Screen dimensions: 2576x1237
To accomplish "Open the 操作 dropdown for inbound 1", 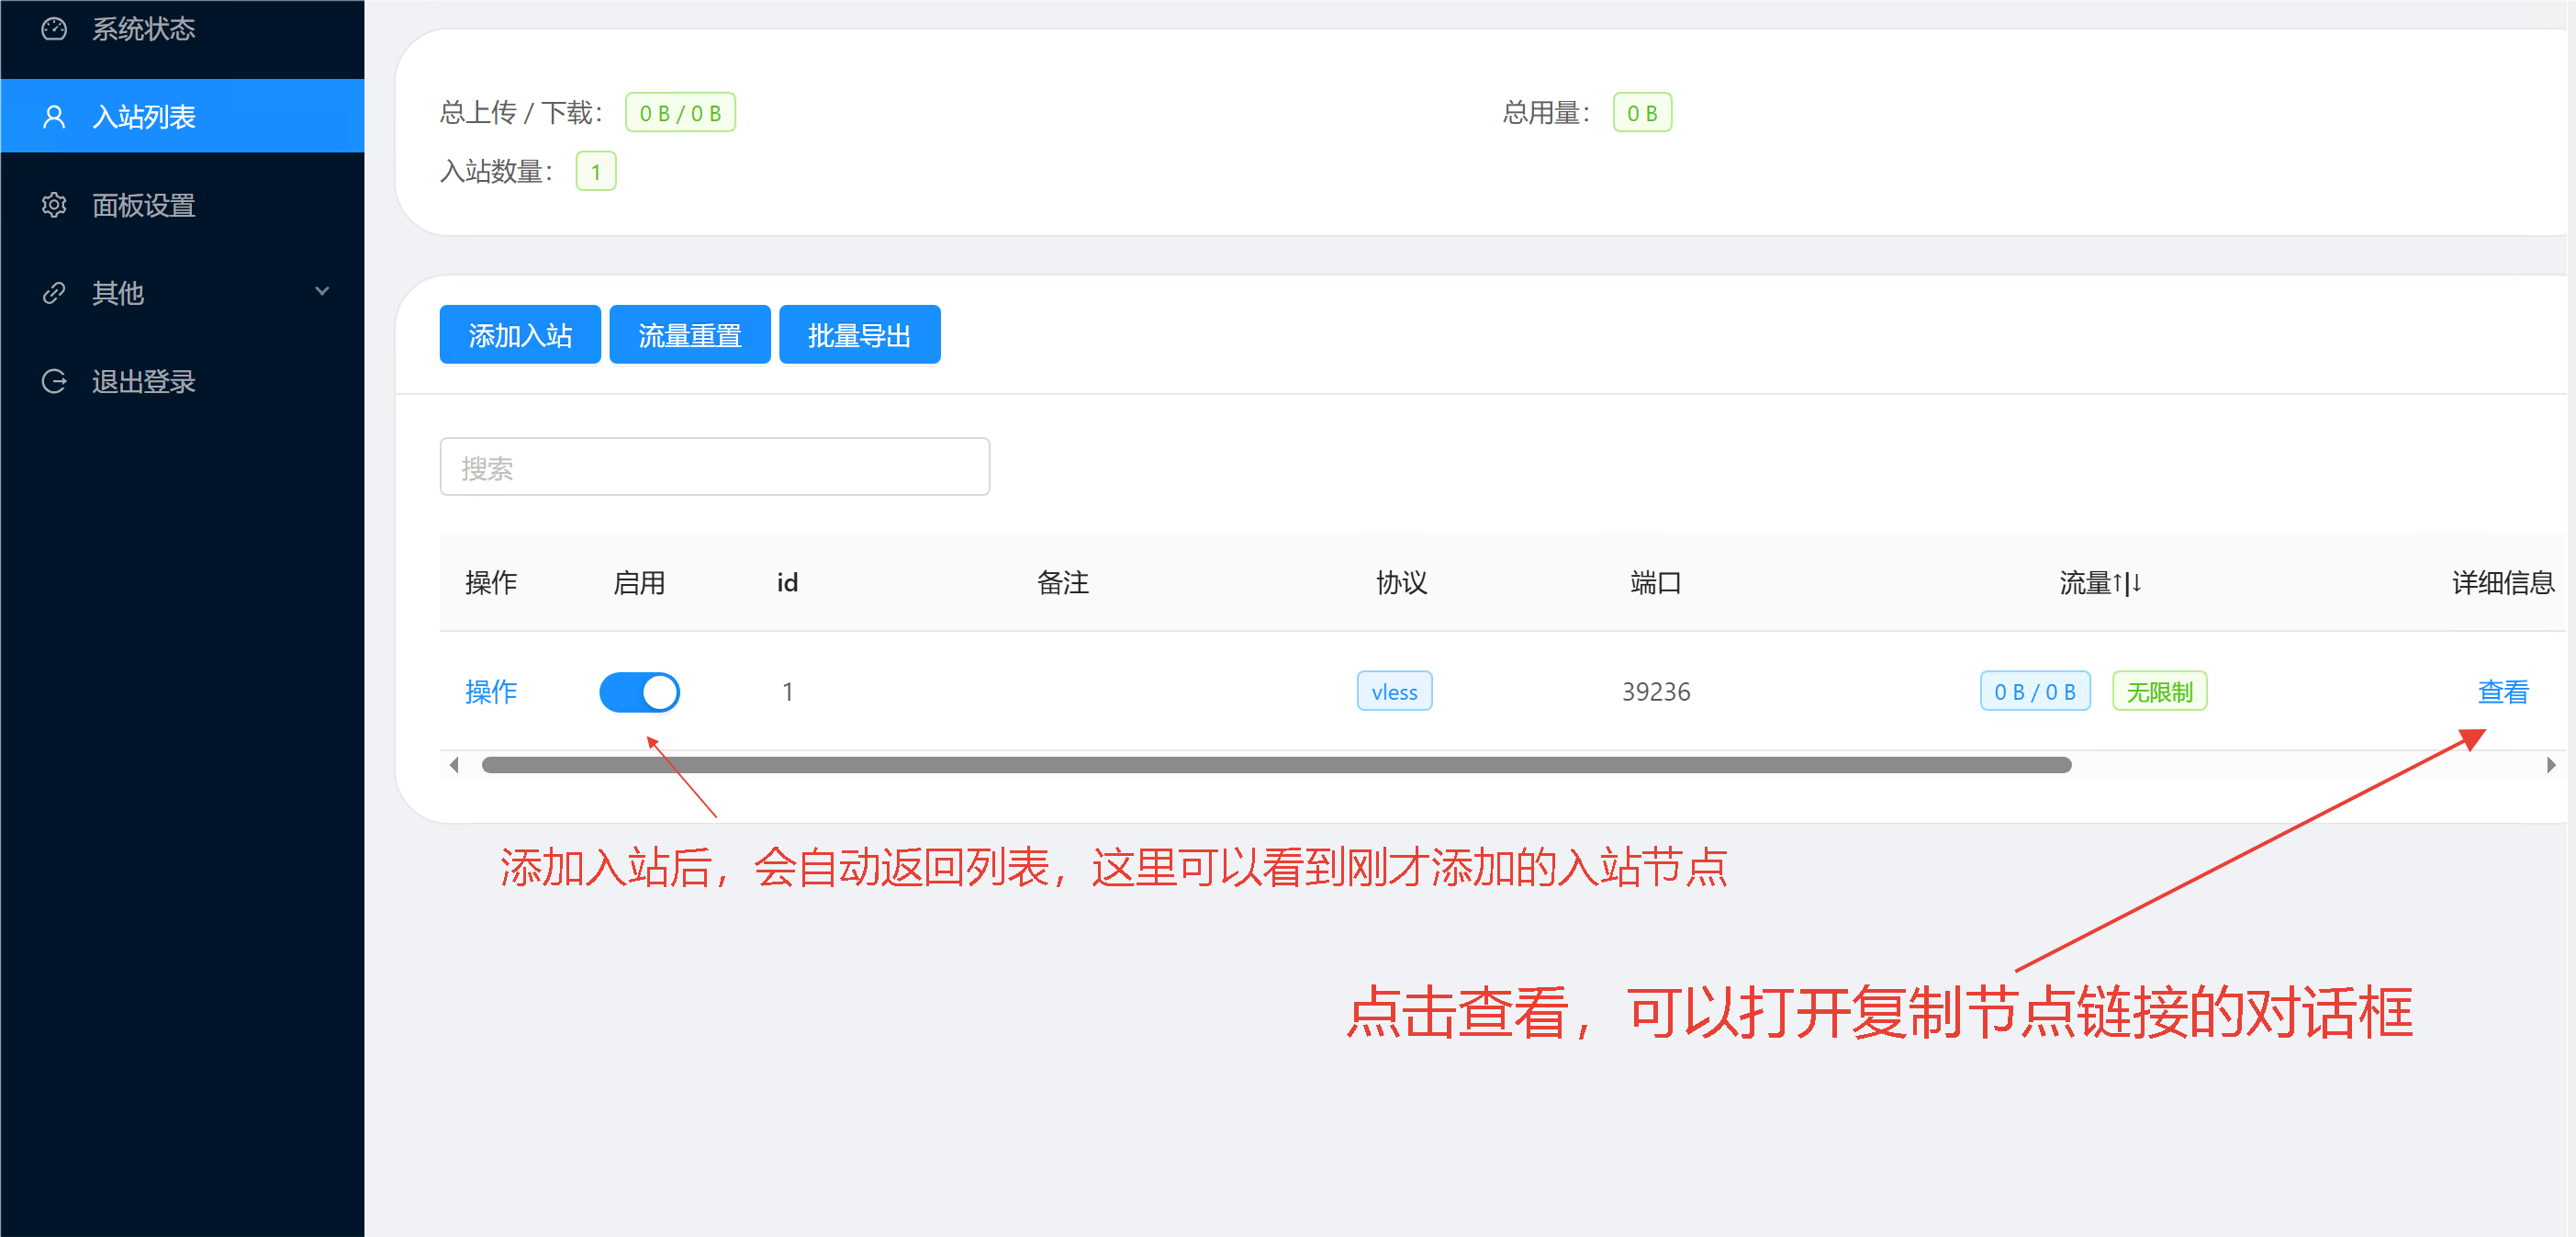I will [x=490, y=692].
